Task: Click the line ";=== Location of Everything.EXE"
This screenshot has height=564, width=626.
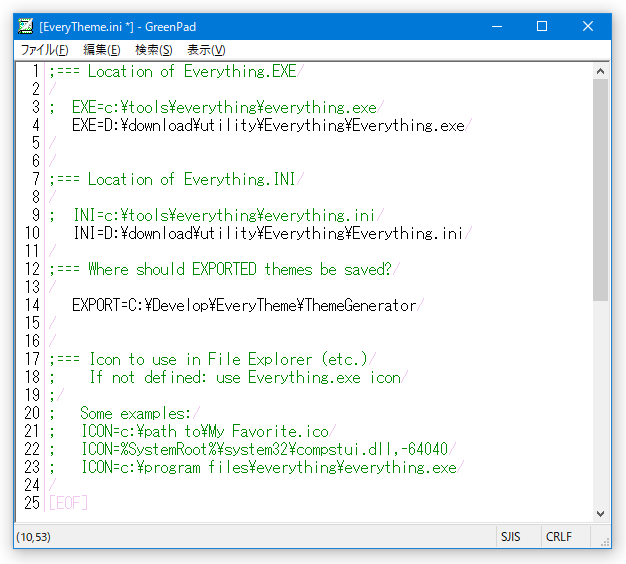Action: point(172,71)
